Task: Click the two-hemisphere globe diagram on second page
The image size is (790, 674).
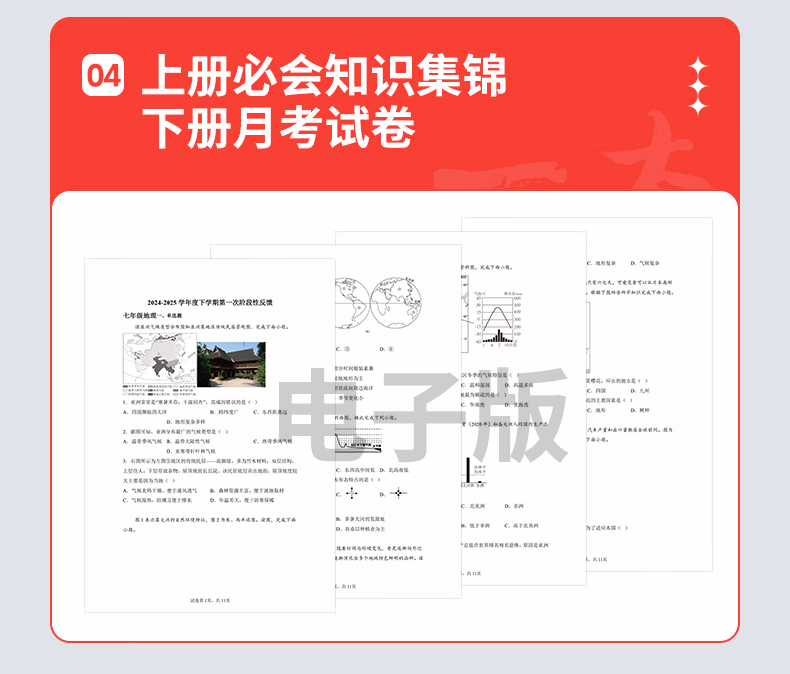Action: pos(378,302)
